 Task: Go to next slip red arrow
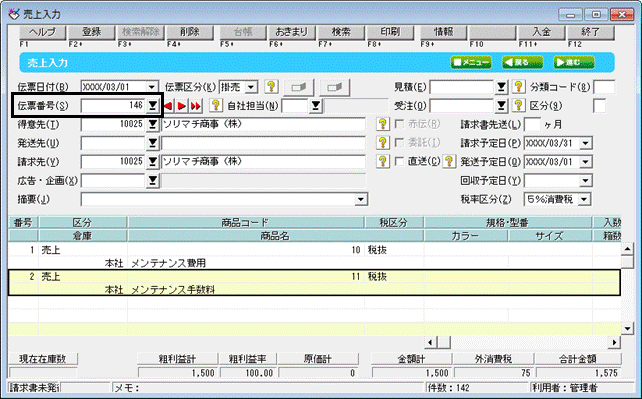(x=182, y=106)
